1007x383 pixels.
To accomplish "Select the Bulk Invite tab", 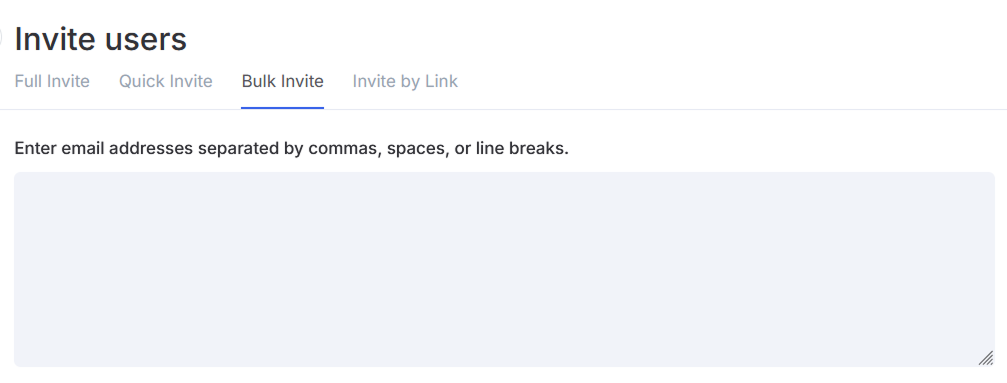I will pos(283,82).
